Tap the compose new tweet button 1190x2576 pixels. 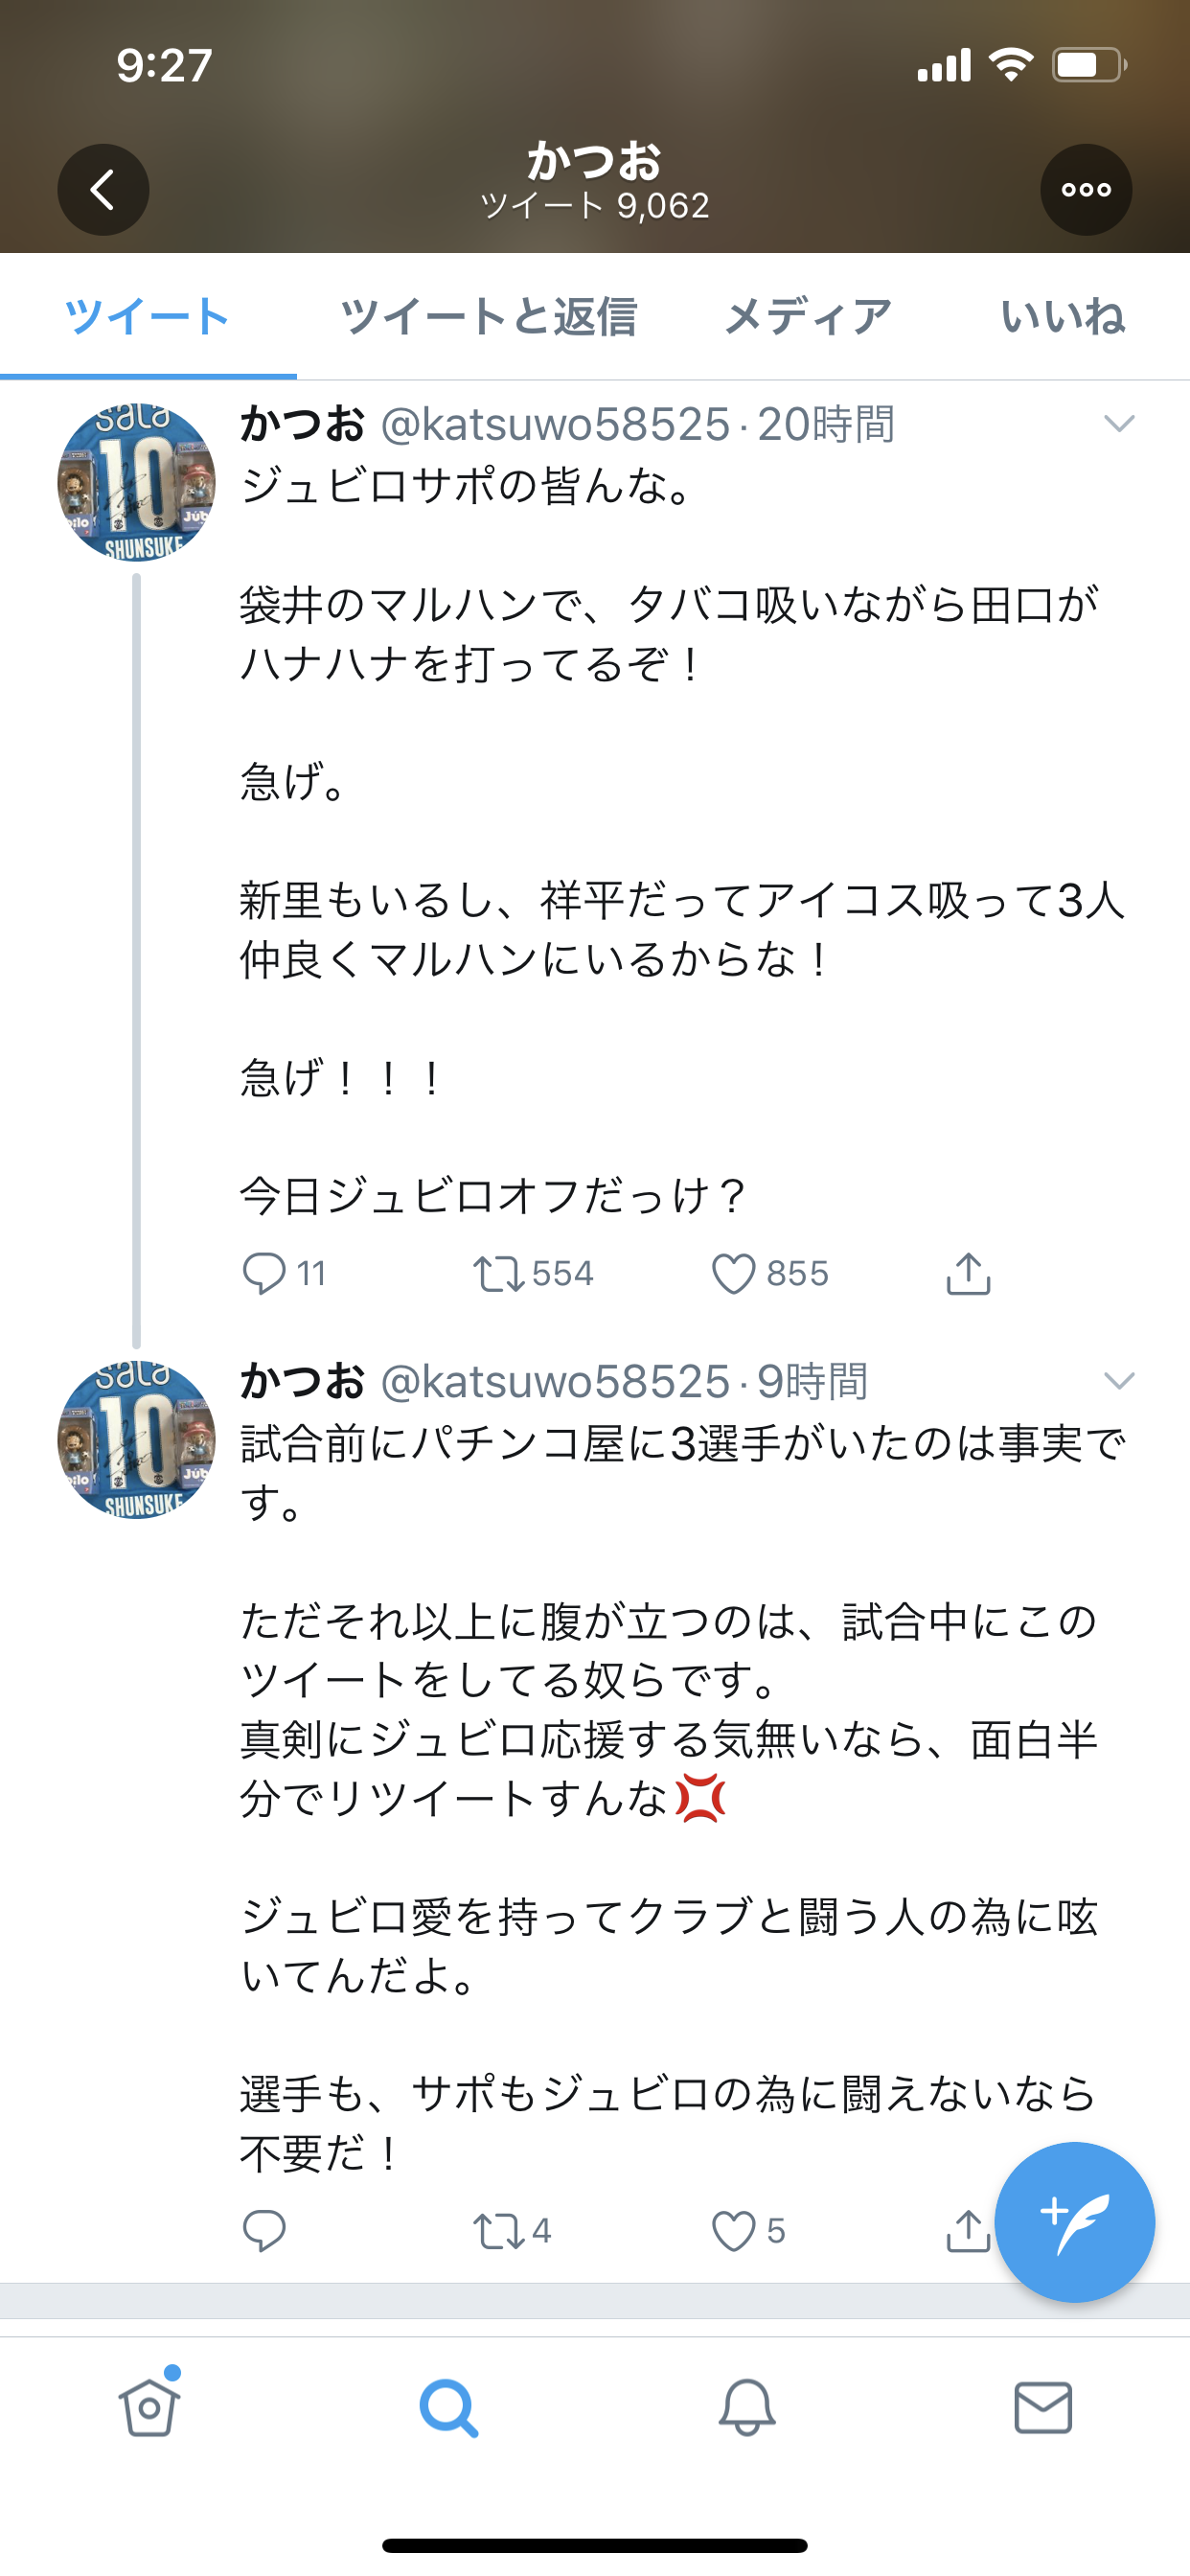(1075, 2222)
